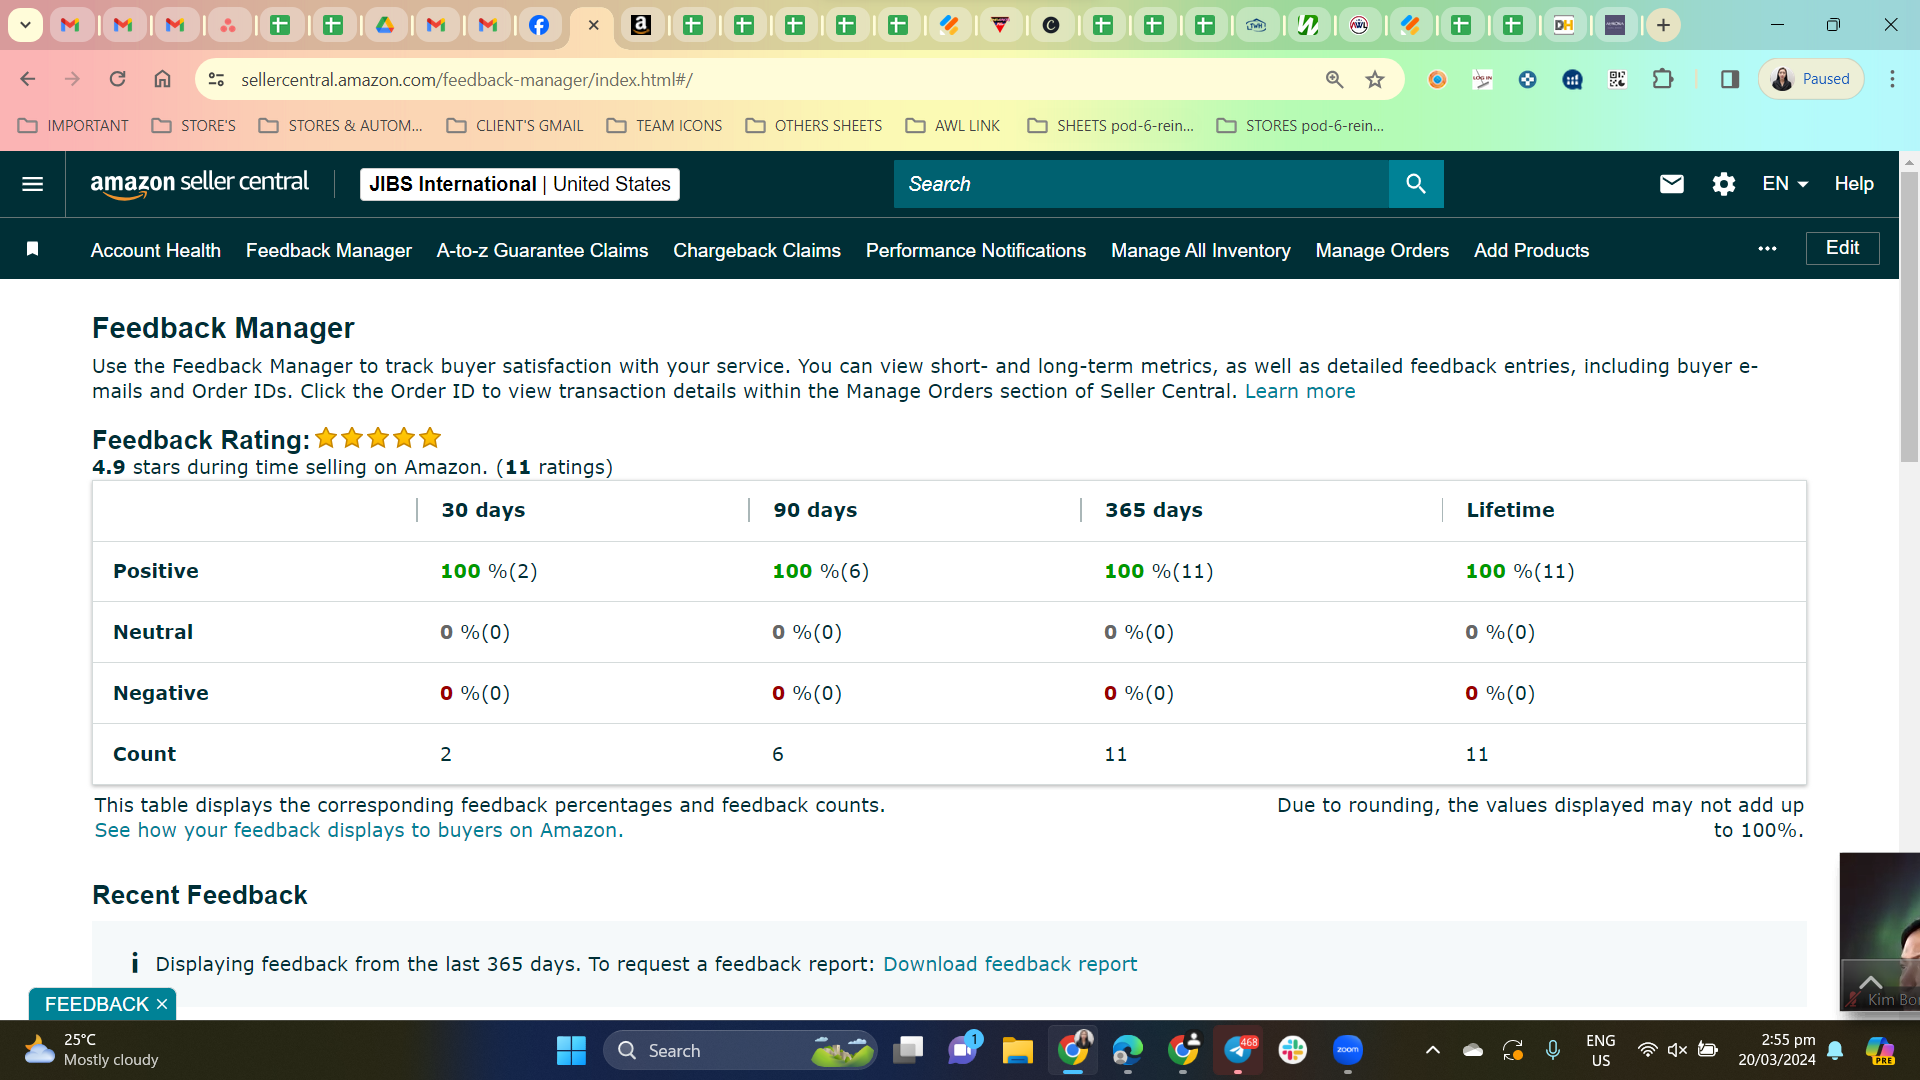This screenshot has height=1080, width=1920.
Task: Open Slack from the taskbar
Action: pos(1292,1050)
